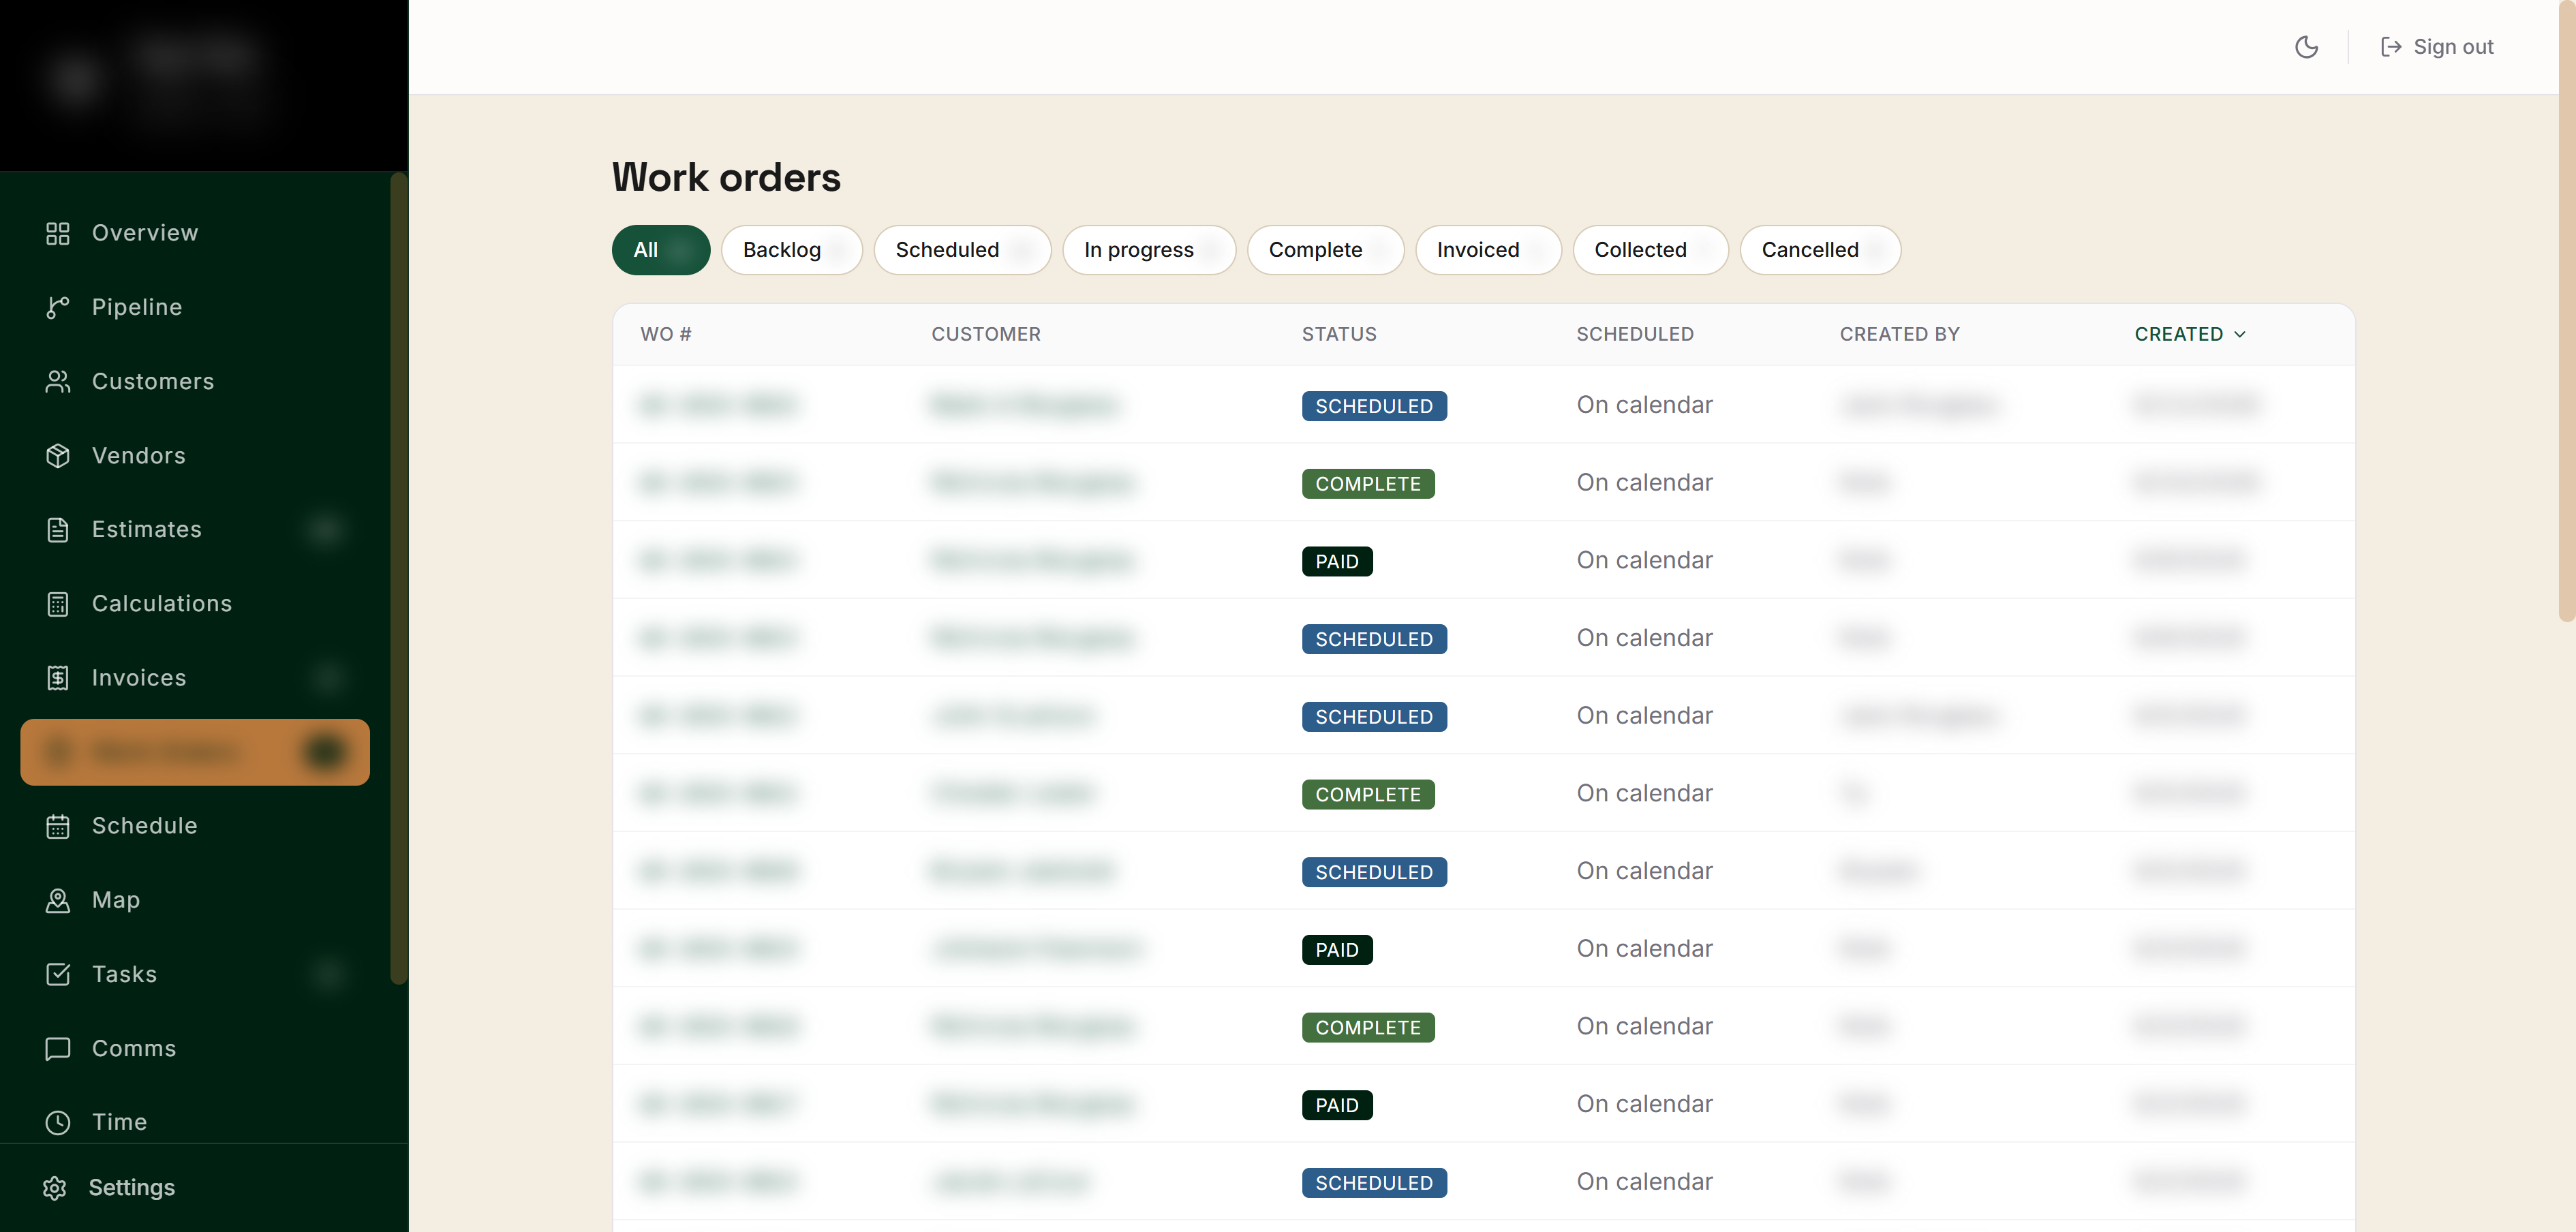
Task: Open Overview page label
Action: [145, 233]
